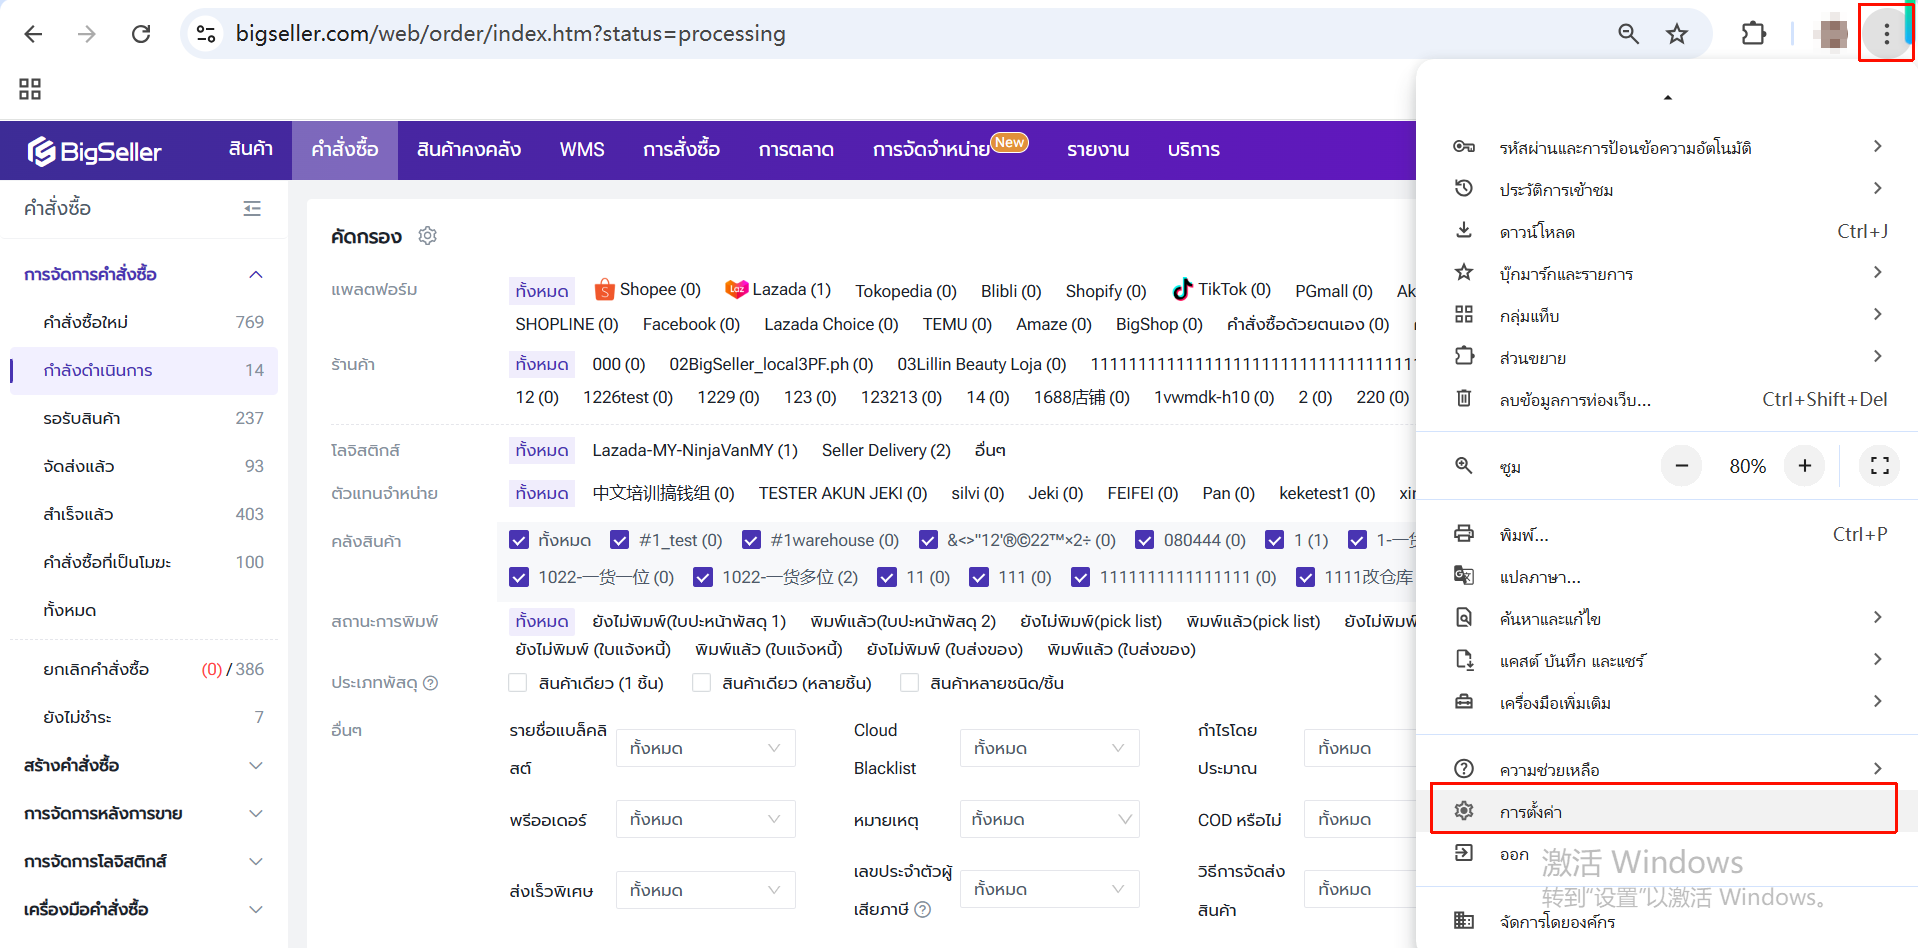Go back with the browser back arrow
The width and height of the screenshot is (1918, 948).
coord(33,34)
